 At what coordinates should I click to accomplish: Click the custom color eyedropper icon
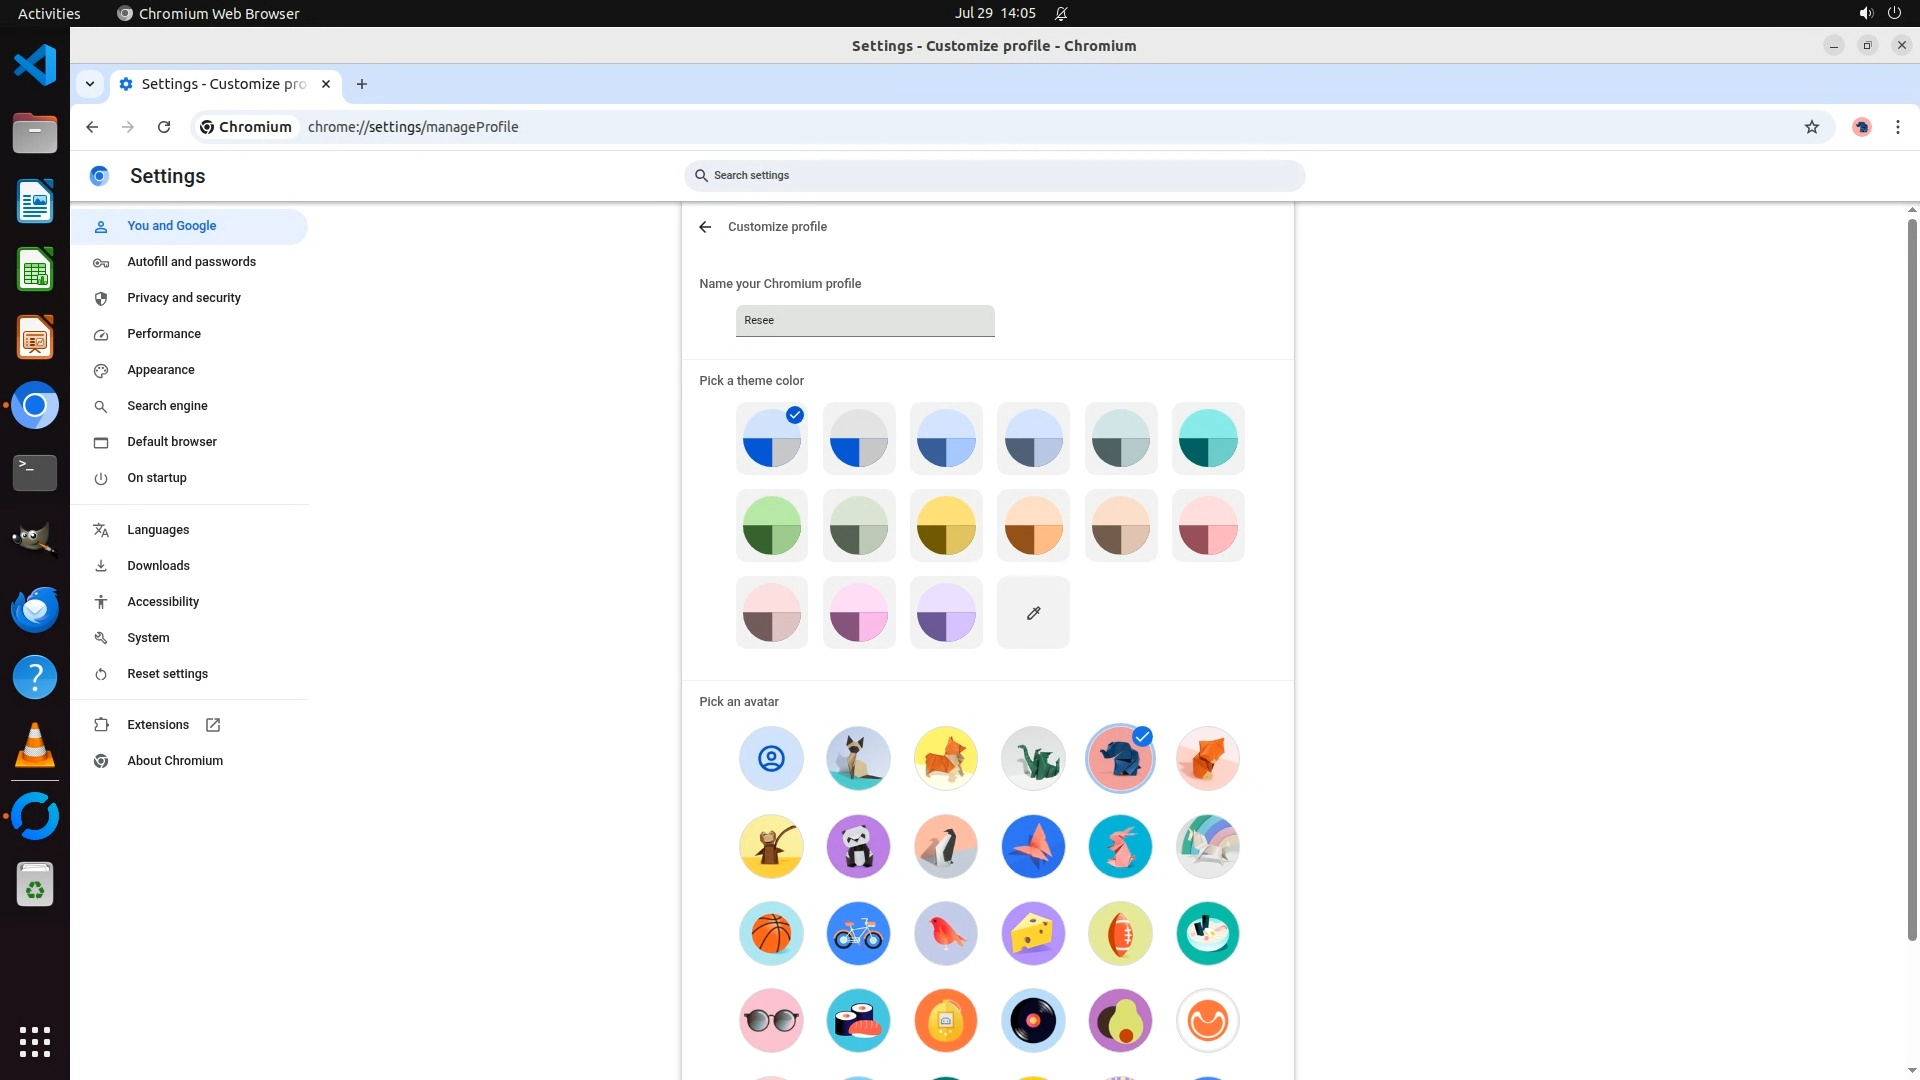point(1033,613)
